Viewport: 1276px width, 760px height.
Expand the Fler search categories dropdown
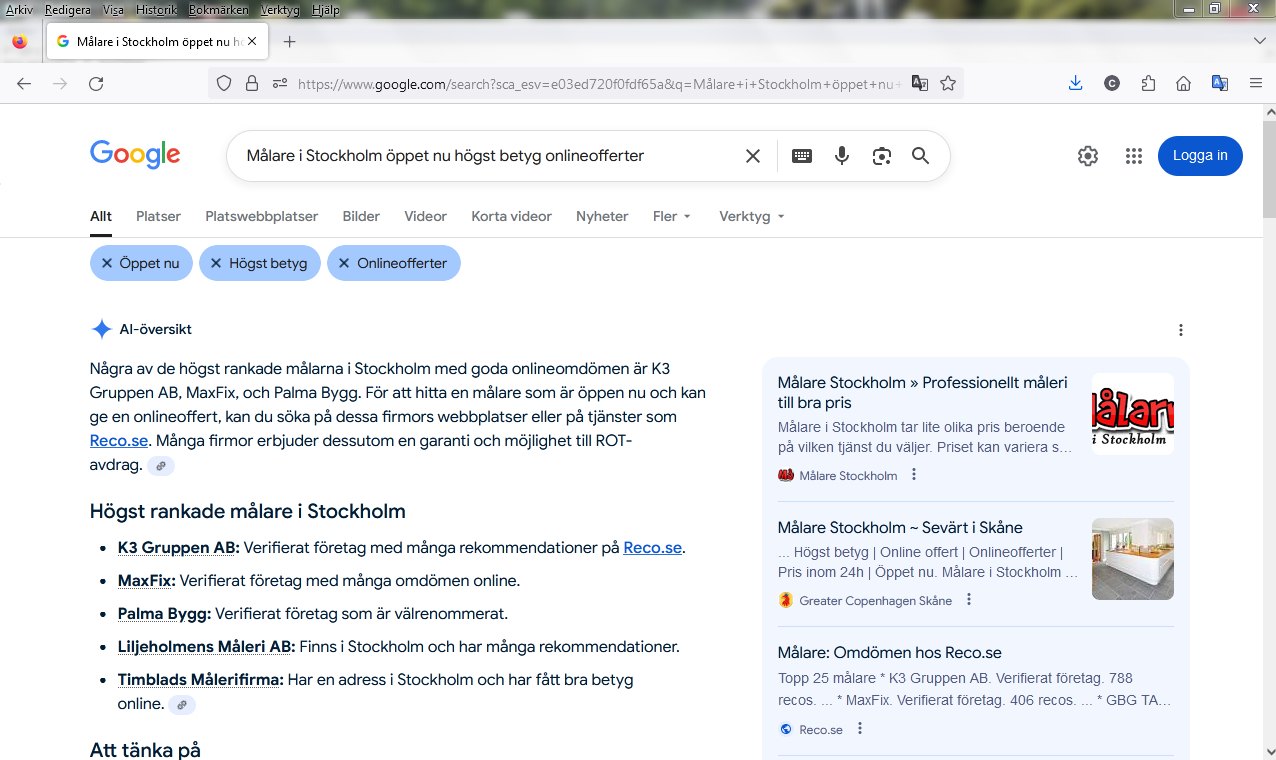click(x=671, y=216)
